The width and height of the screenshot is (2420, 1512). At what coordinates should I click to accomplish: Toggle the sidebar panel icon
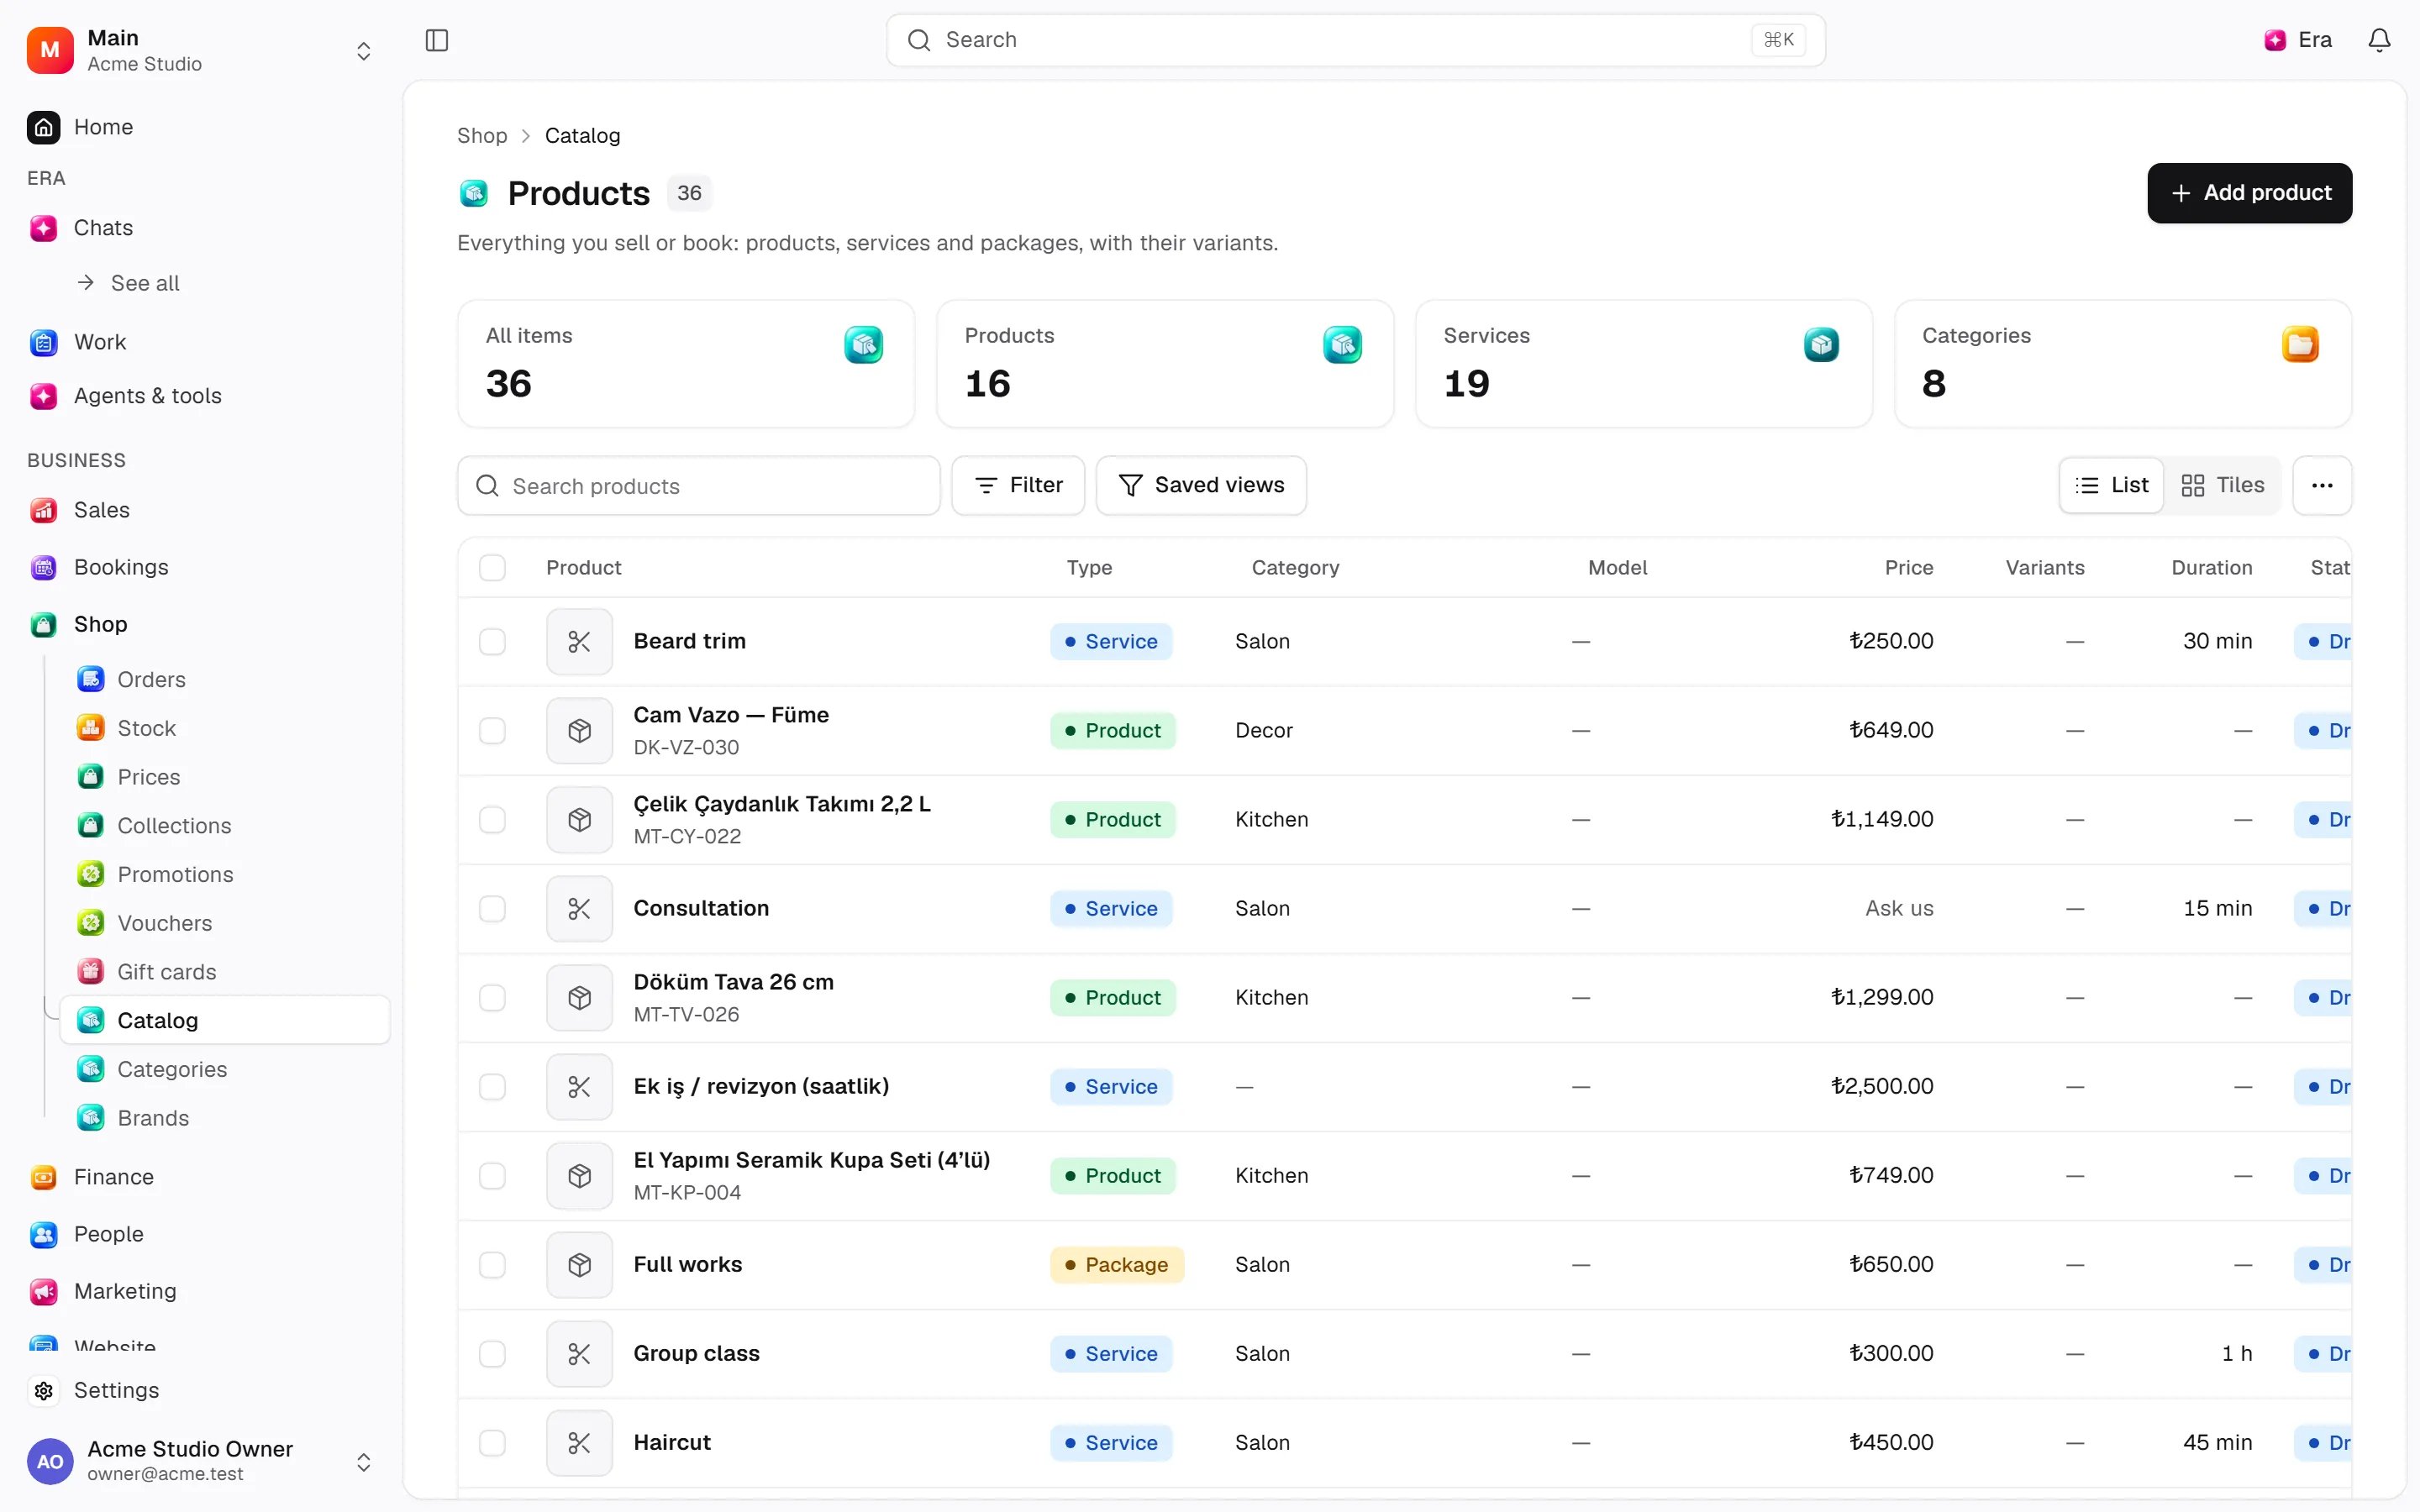pos(437,40)
